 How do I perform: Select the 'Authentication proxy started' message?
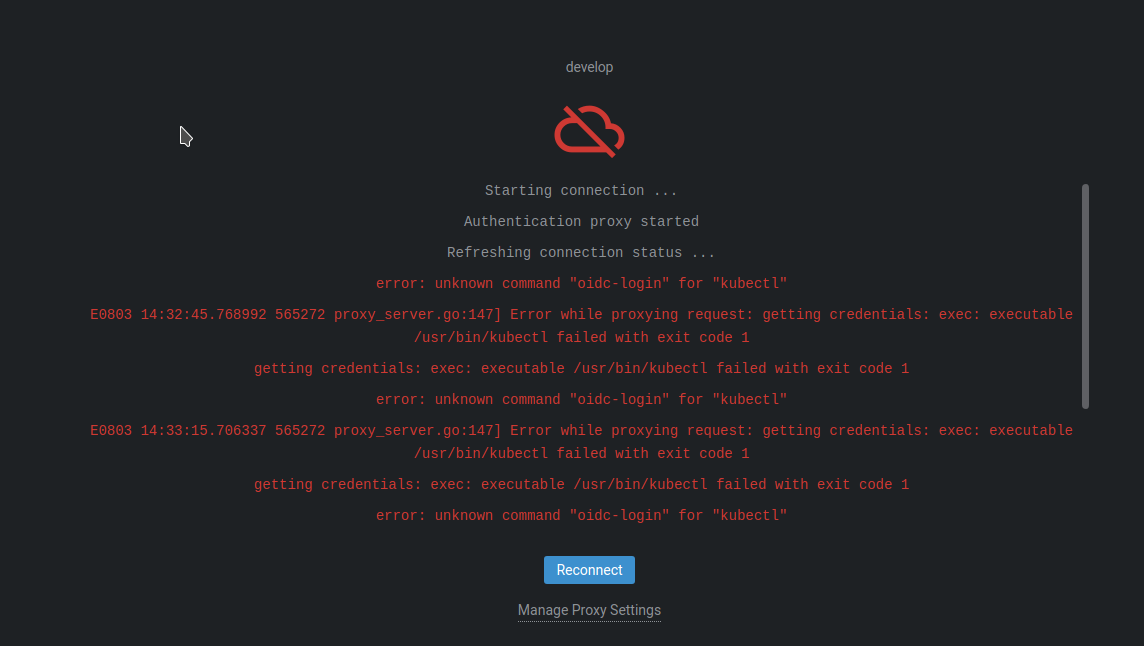point(581,221)
